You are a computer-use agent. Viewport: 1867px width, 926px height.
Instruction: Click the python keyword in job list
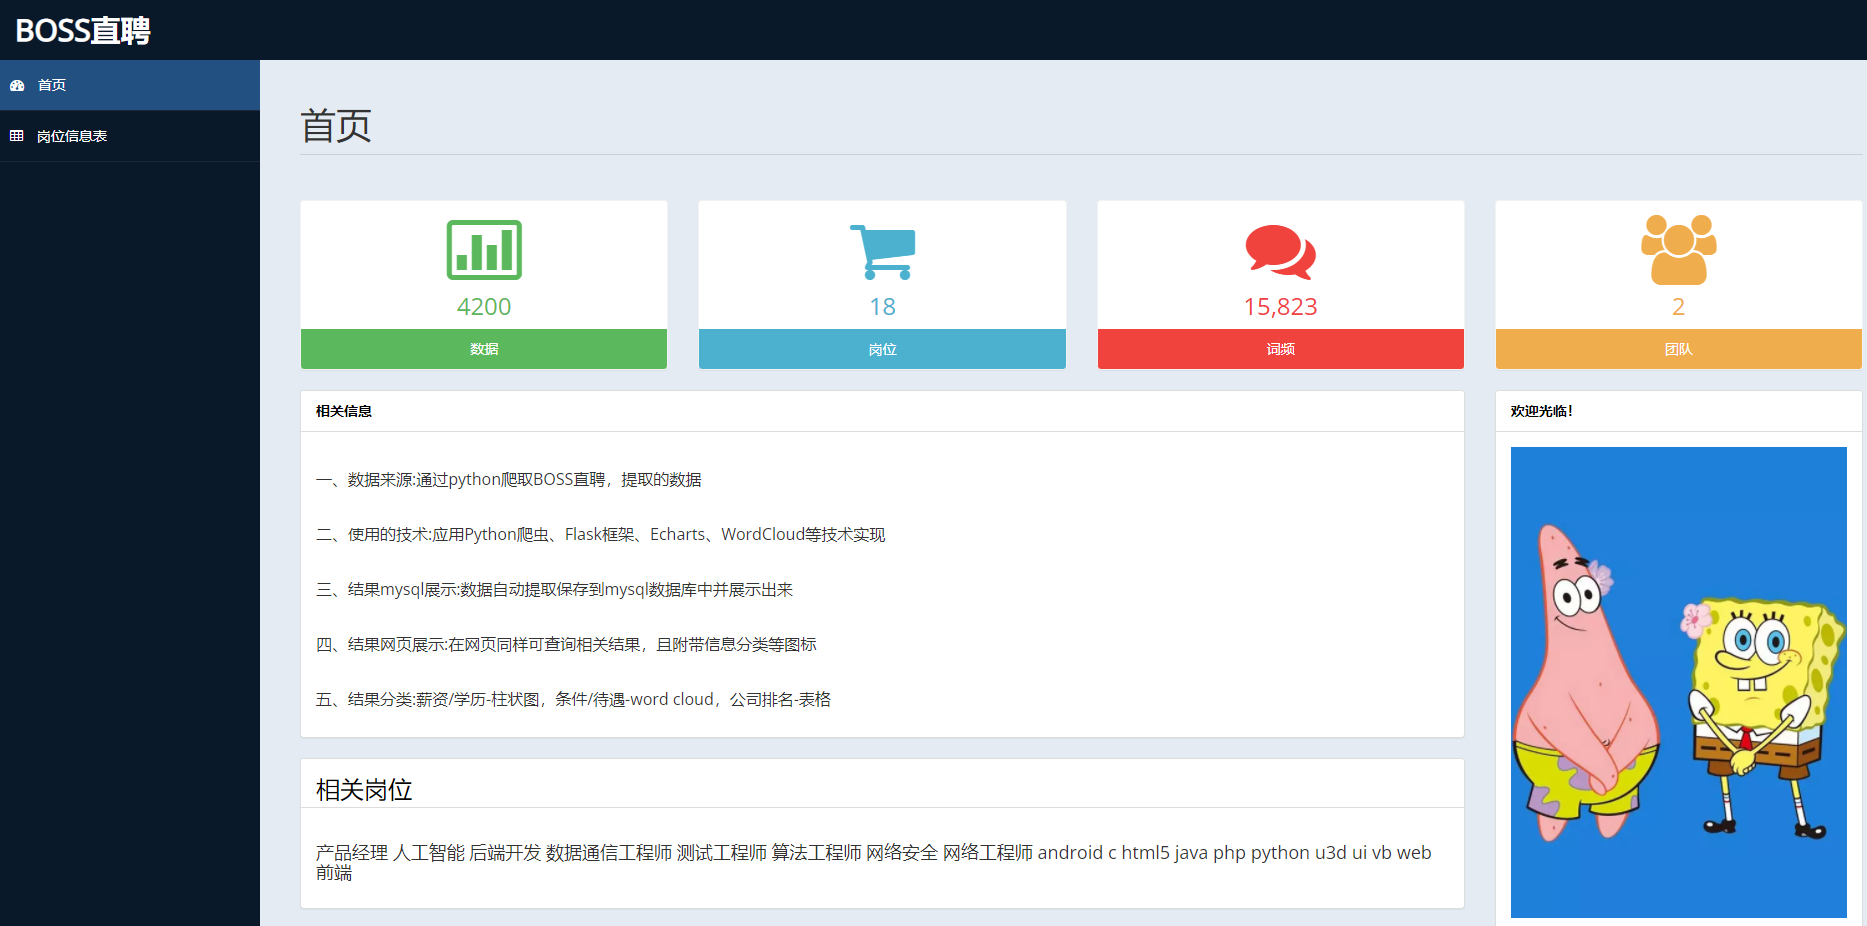point(1280,853)
